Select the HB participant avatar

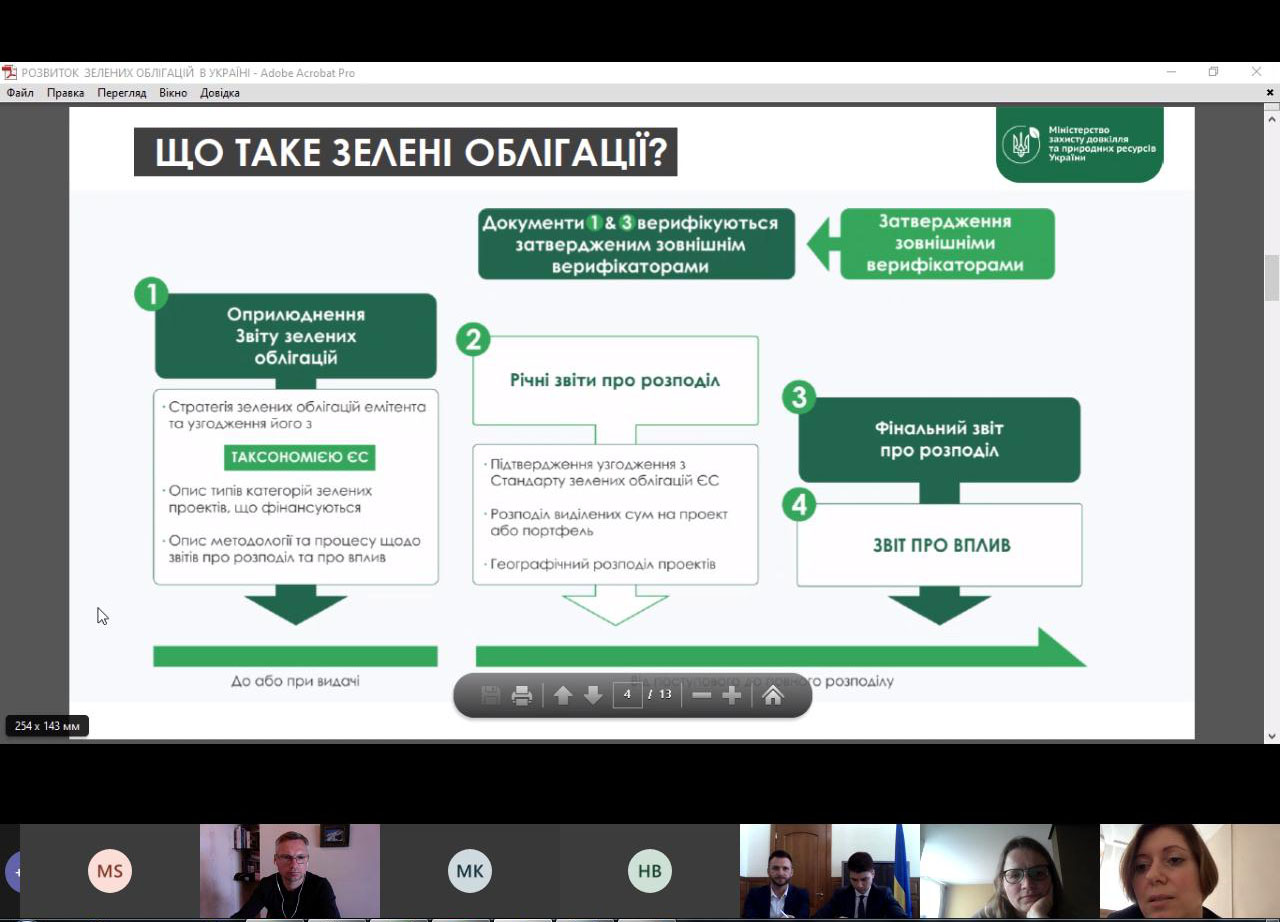tap(650, 871)
